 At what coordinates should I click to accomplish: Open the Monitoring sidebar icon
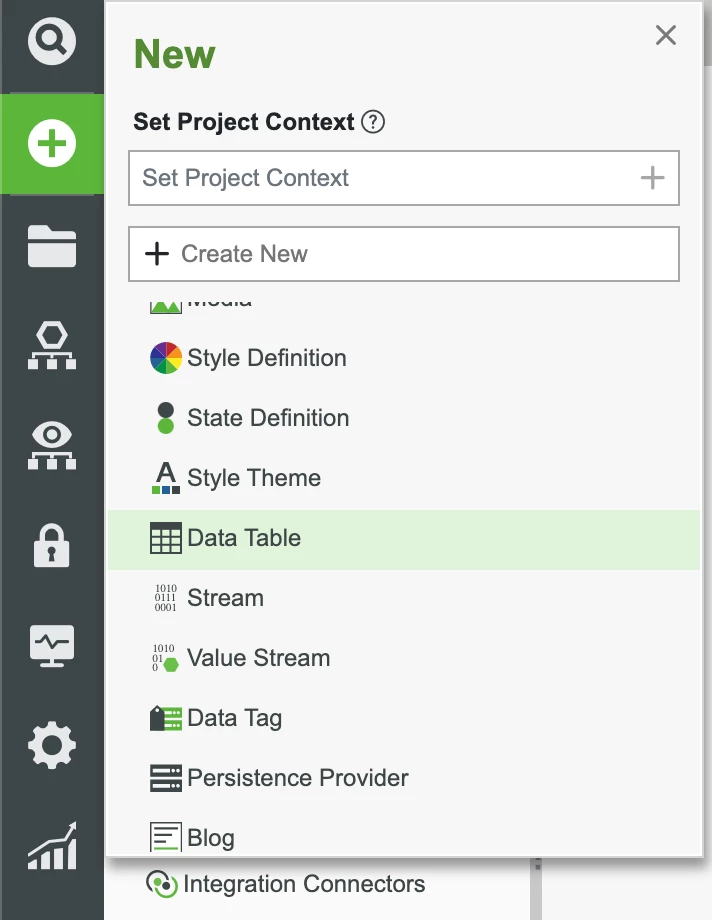pyautogui.click(x=51, y=645)
